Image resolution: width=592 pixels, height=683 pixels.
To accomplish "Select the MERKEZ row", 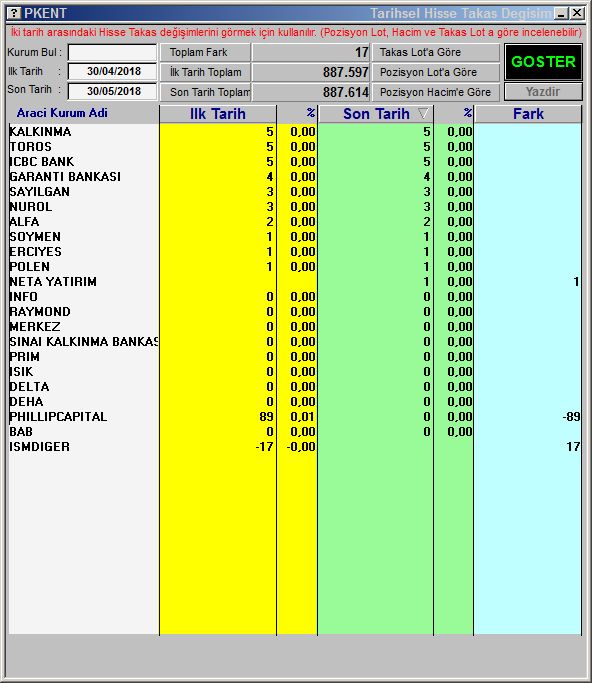I will coord(295,327).
